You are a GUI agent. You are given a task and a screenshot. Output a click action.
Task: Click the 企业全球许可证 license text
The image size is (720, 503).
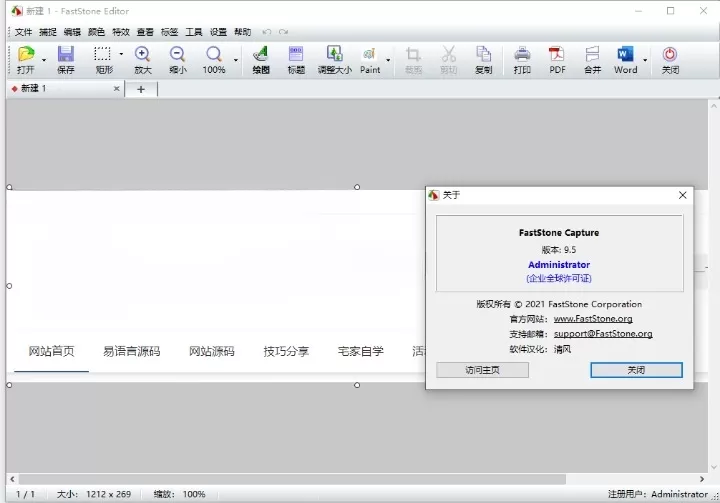559,278
